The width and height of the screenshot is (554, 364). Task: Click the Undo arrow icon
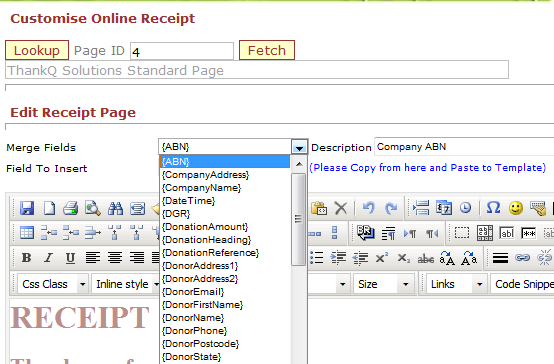[x=369, y=208]
